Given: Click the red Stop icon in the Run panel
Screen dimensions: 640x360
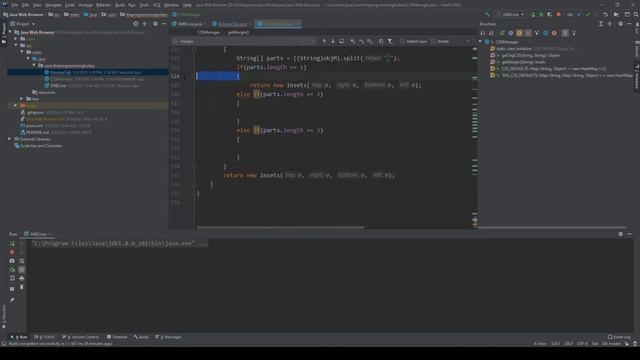Looking at the screenshot, I should pyautogui.click(x=12, y=252).
